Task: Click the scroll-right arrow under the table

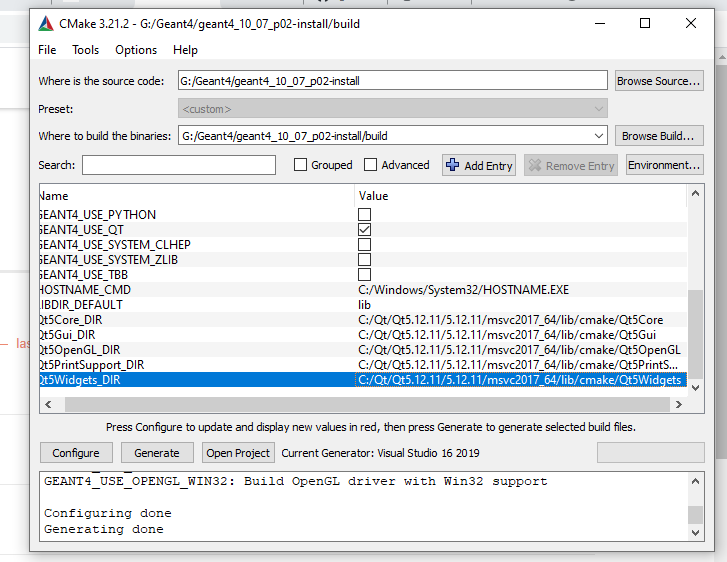Action: click(x=679, y=404)
